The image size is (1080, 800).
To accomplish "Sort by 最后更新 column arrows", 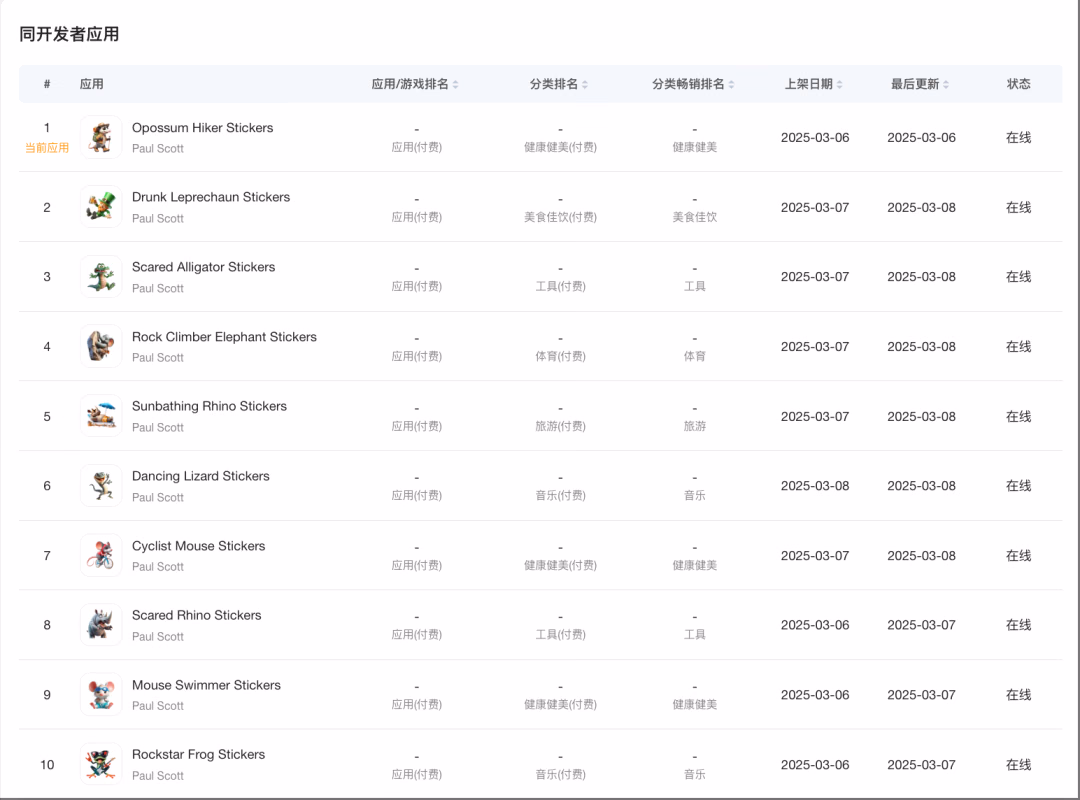I will point(946,85).
